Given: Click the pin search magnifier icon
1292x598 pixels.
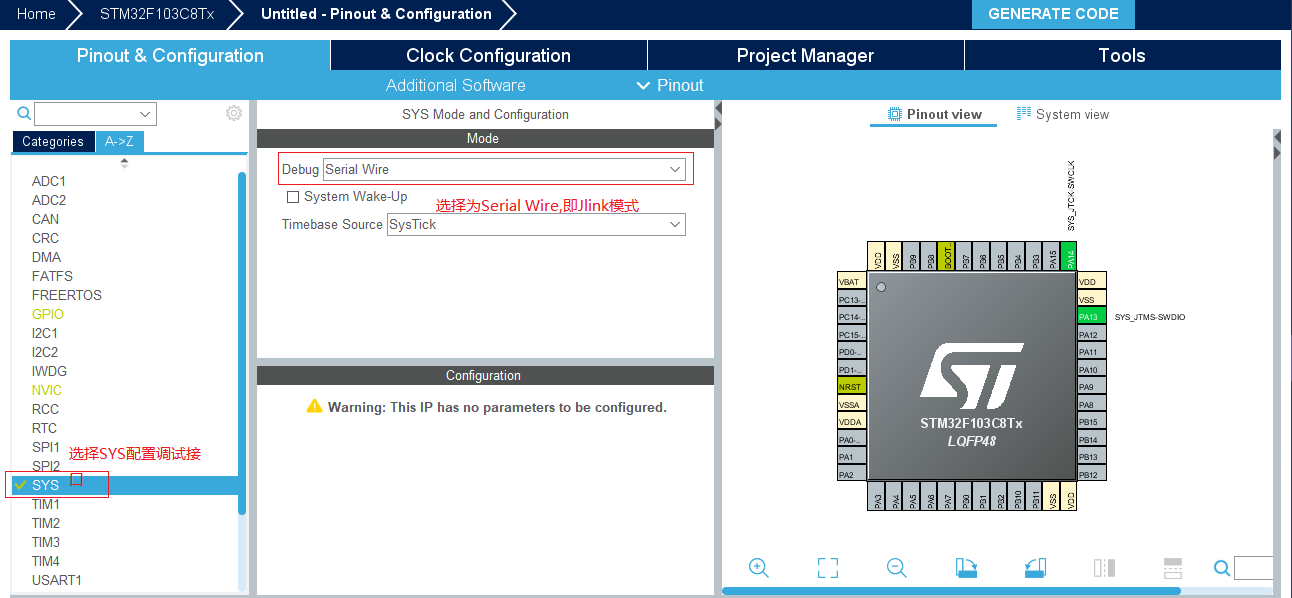Looking at the screenshot, I should tap(1222, 568).
